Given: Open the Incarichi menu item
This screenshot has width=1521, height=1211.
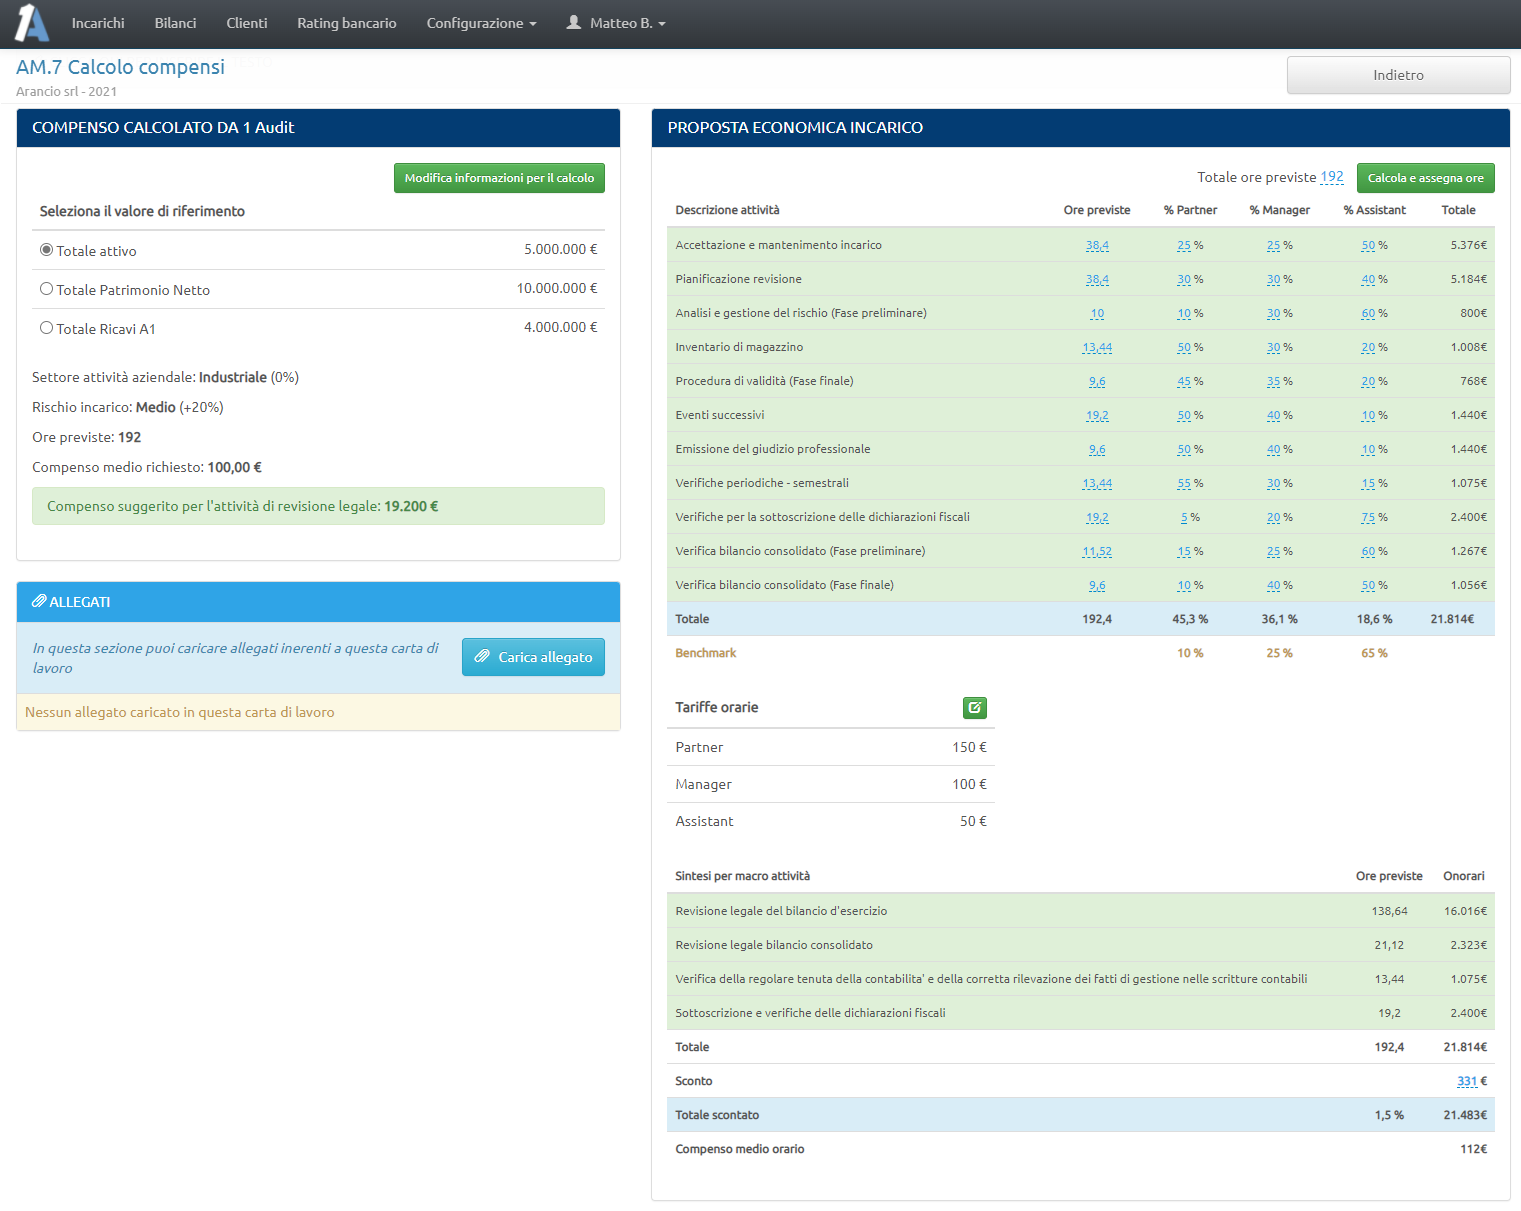Looking at the screenshot, I should [x=98, y=23].
